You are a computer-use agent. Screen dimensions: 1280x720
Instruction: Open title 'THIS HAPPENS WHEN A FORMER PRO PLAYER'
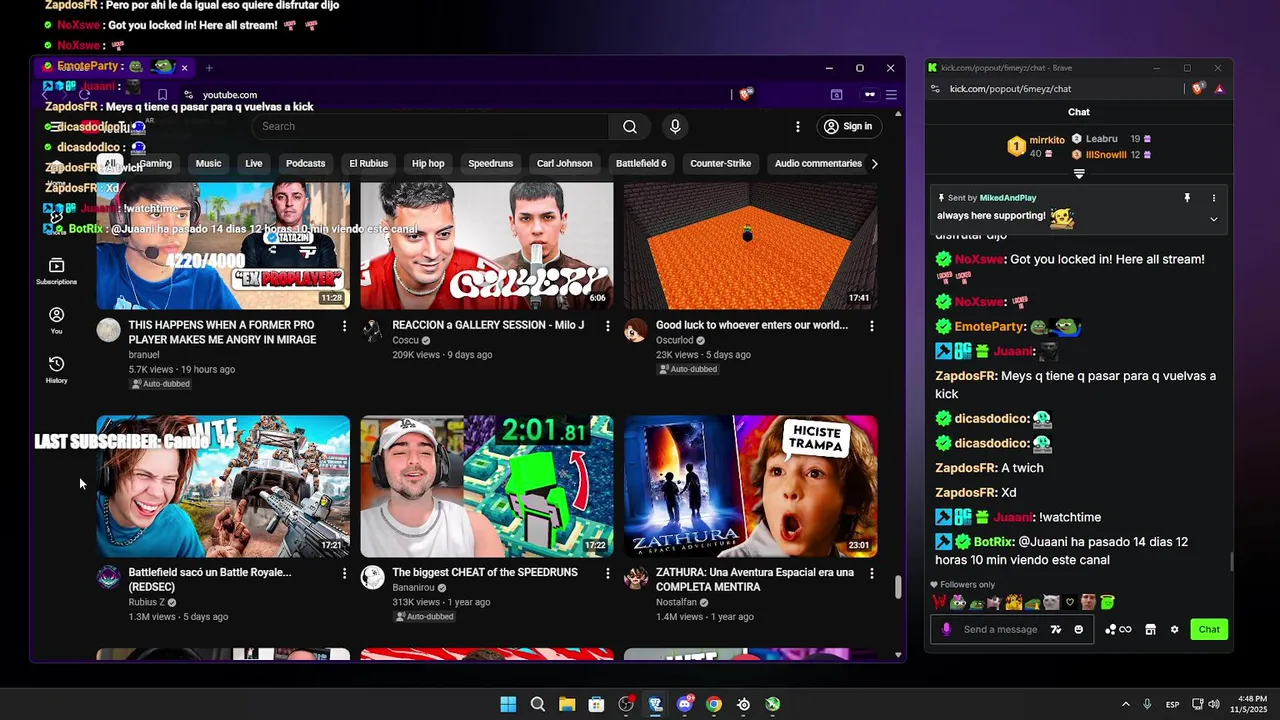point(222,332)
